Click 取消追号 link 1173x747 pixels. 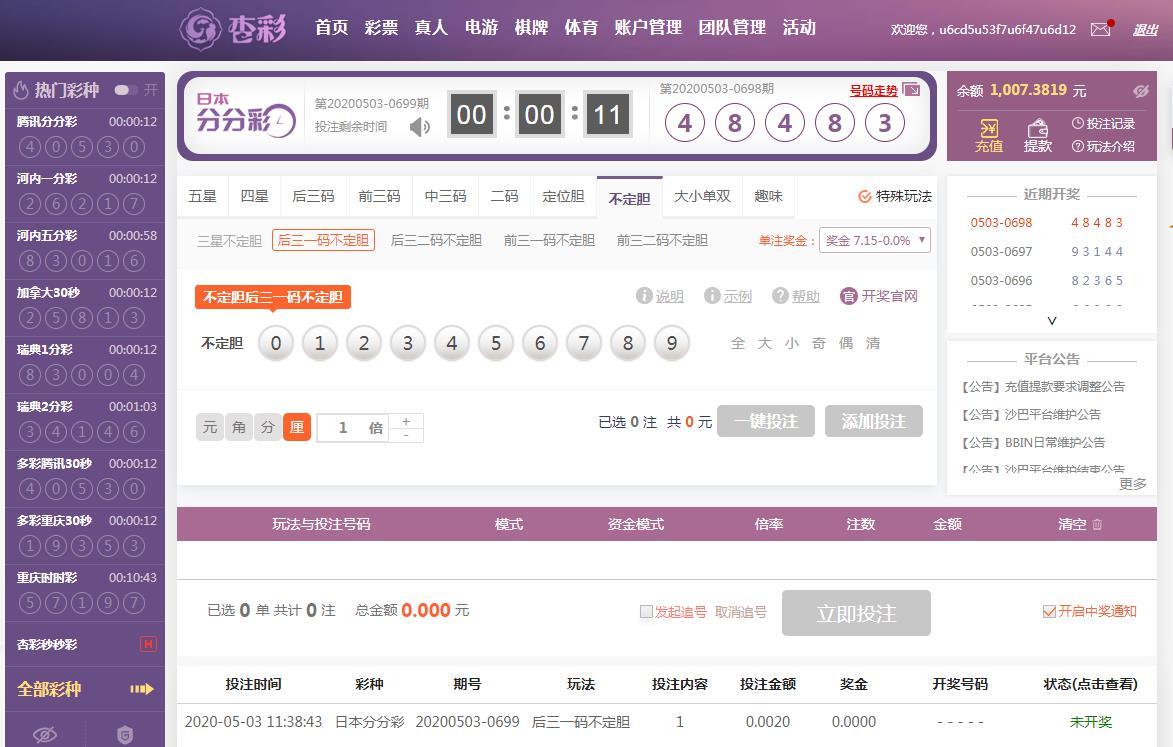(x=741, y=612)
